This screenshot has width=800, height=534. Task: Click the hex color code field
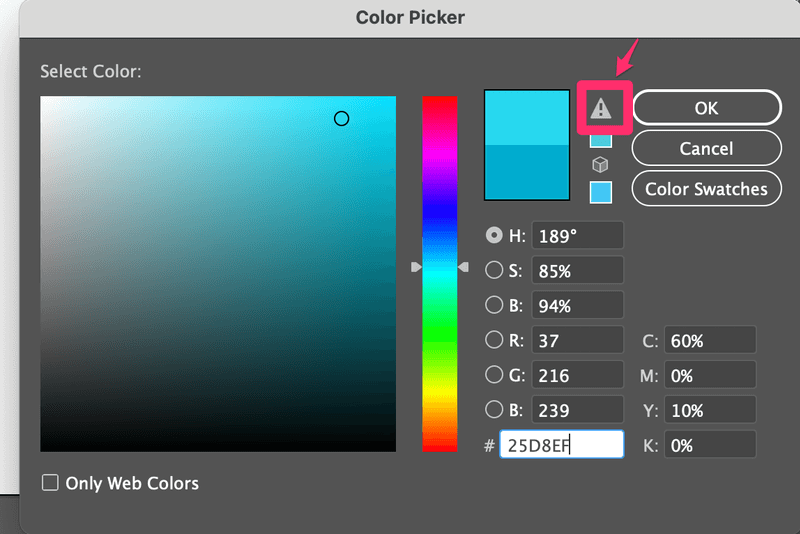point(562,445)
